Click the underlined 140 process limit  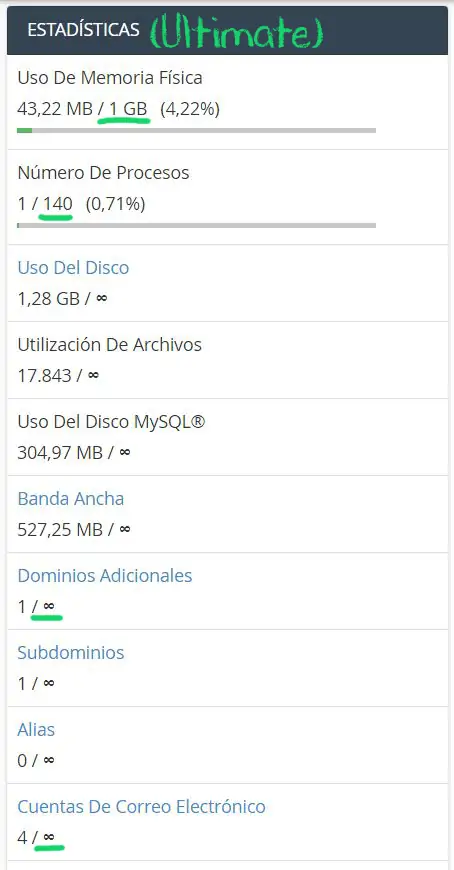click(58, 204)
